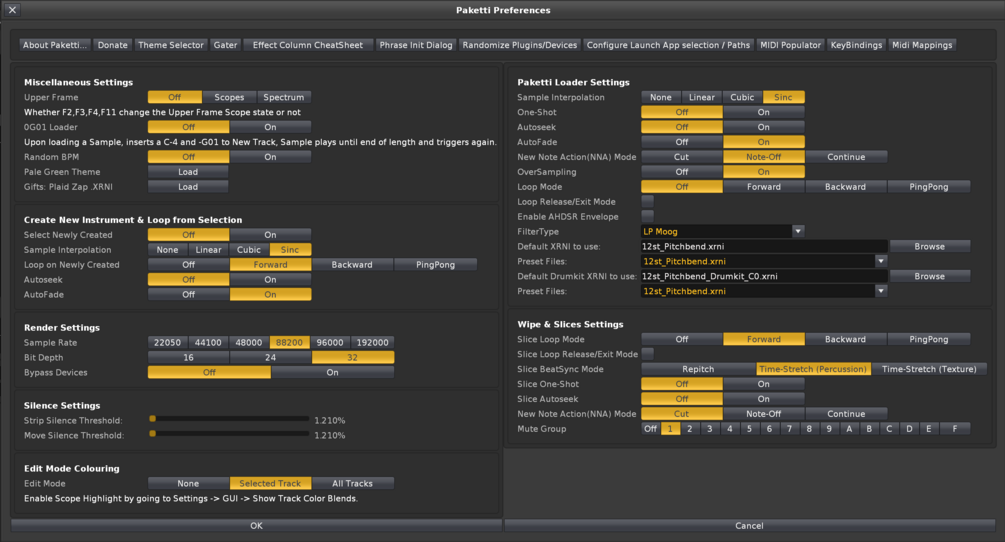1005x542 pixels.
Task: Select Time-Stretch (Texture) BeatSync mode
Action: tap(929, 369)
